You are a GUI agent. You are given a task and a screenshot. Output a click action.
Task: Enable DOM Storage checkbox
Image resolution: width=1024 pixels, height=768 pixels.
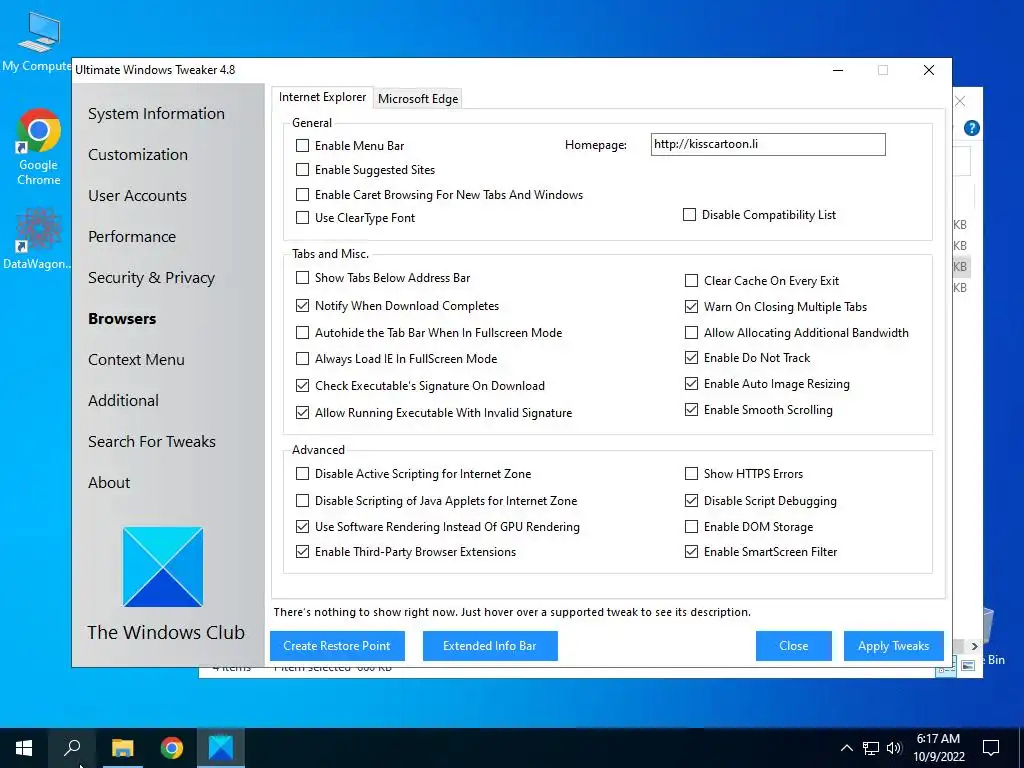691,526
